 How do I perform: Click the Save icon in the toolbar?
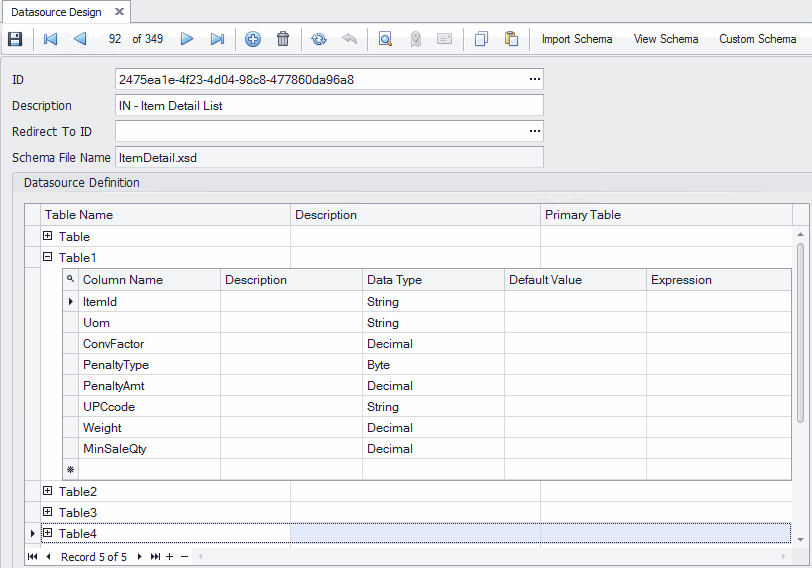[x=15, y=39]
